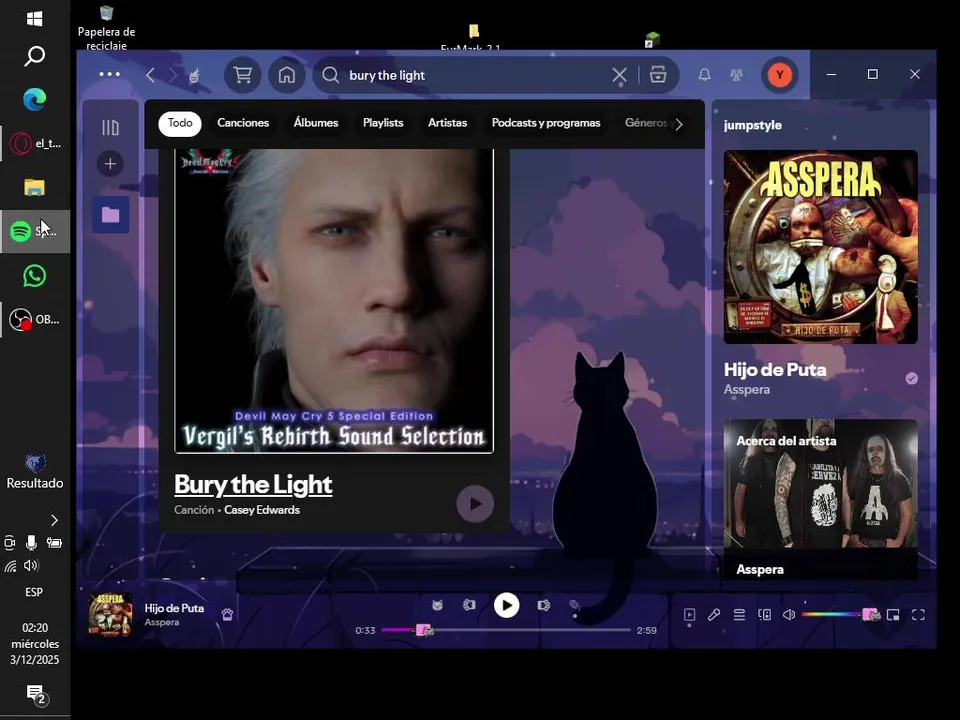960x720 pixels.
Task: Open the mini player
Action: click(893, 615)
